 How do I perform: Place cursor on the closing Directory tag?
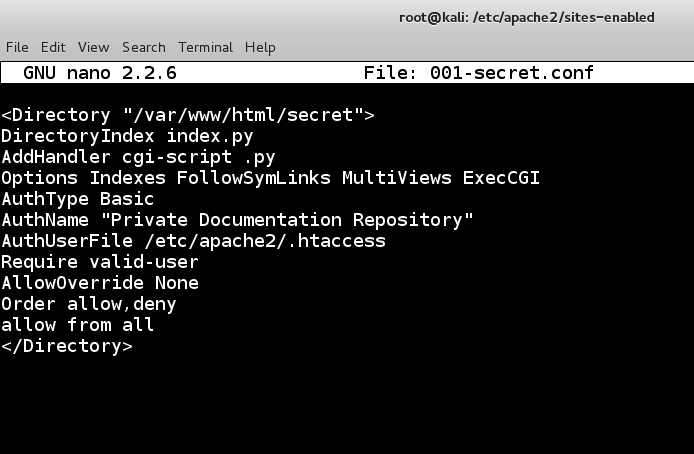[67, 346]
